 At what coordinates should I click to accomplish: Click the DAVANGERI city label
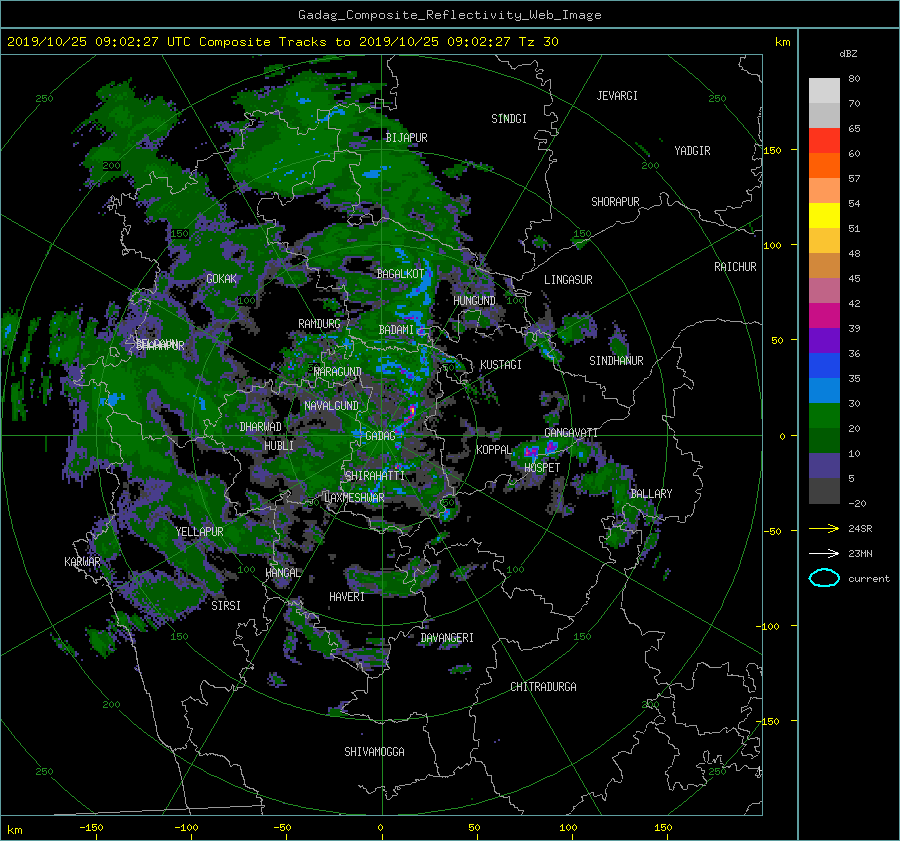click(x=447, y=638)
